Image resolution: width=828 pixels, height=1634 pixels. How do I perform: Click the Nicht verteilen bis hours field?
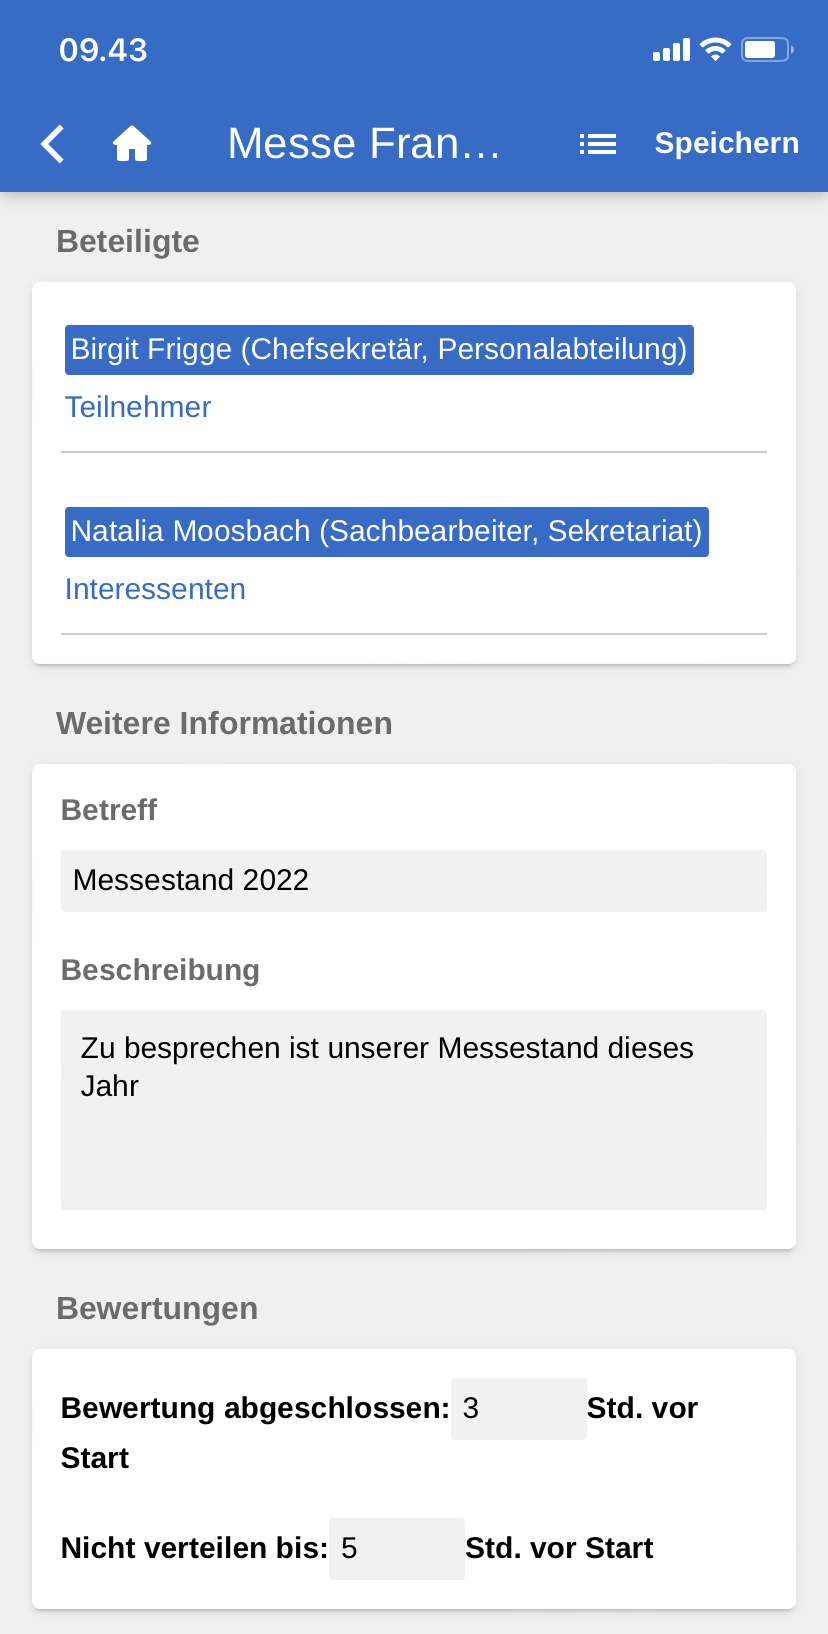coord(396,1549)
